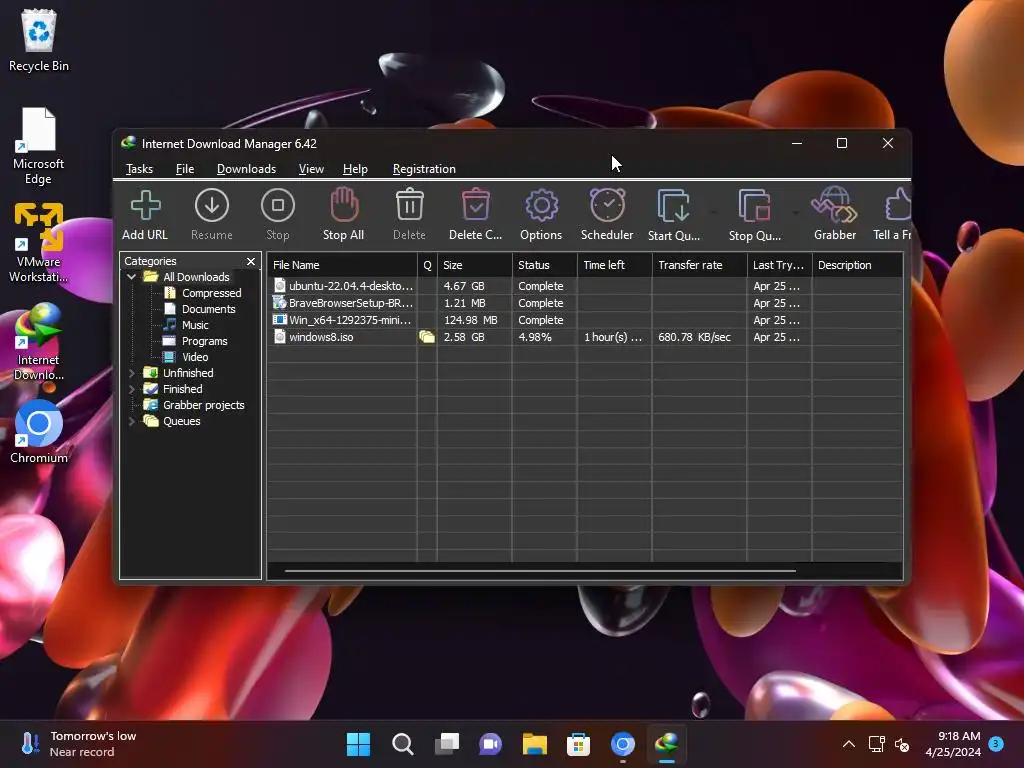This screenshot has width=1024, height=768.
Task: Select the Compressed category folder
Action: click(211, 293)
